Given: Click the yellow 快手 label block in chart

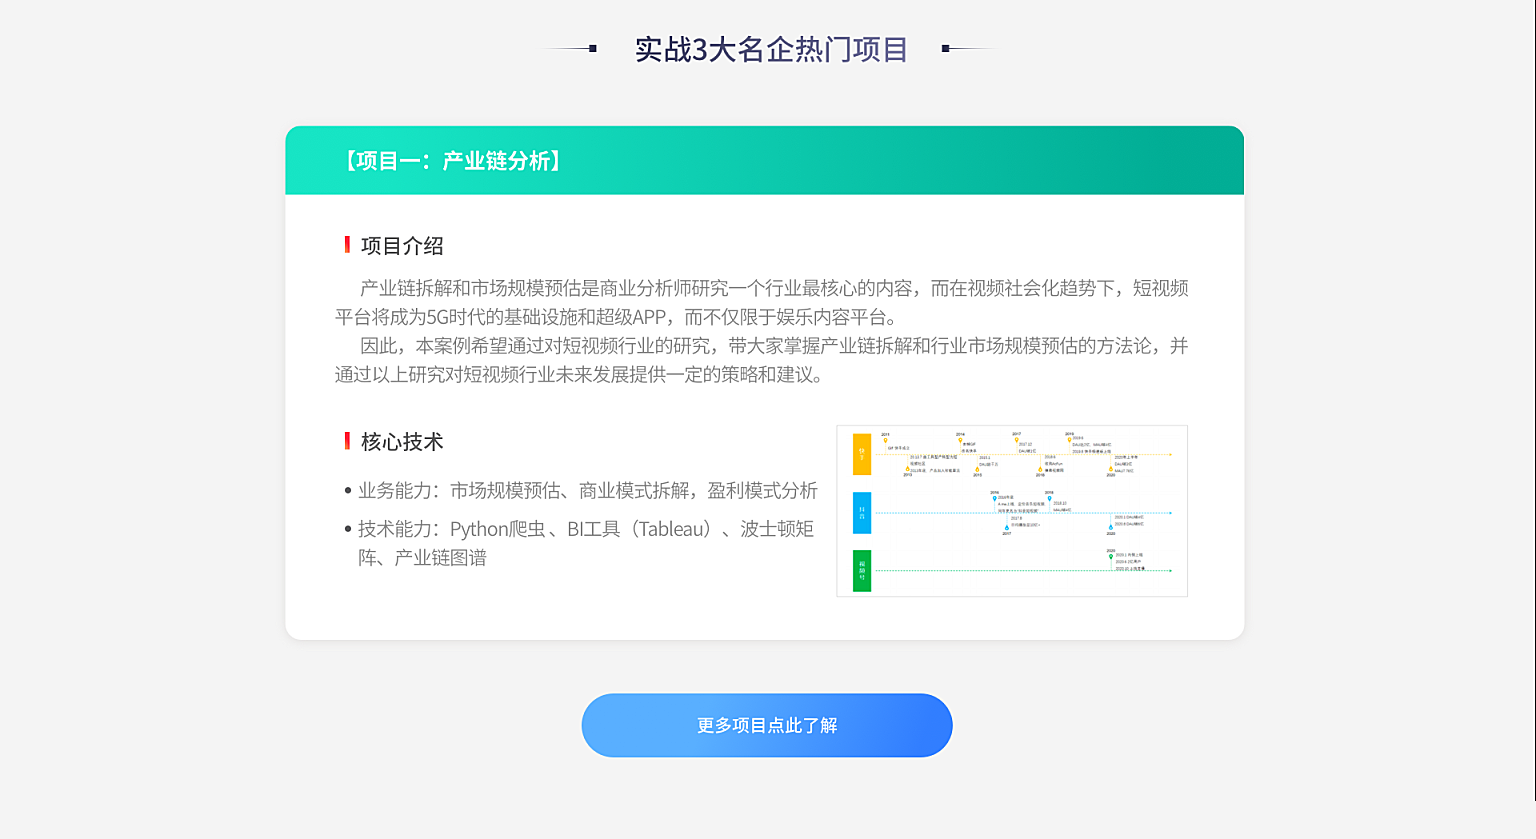Looking at the screenshot, I should 861,454.
